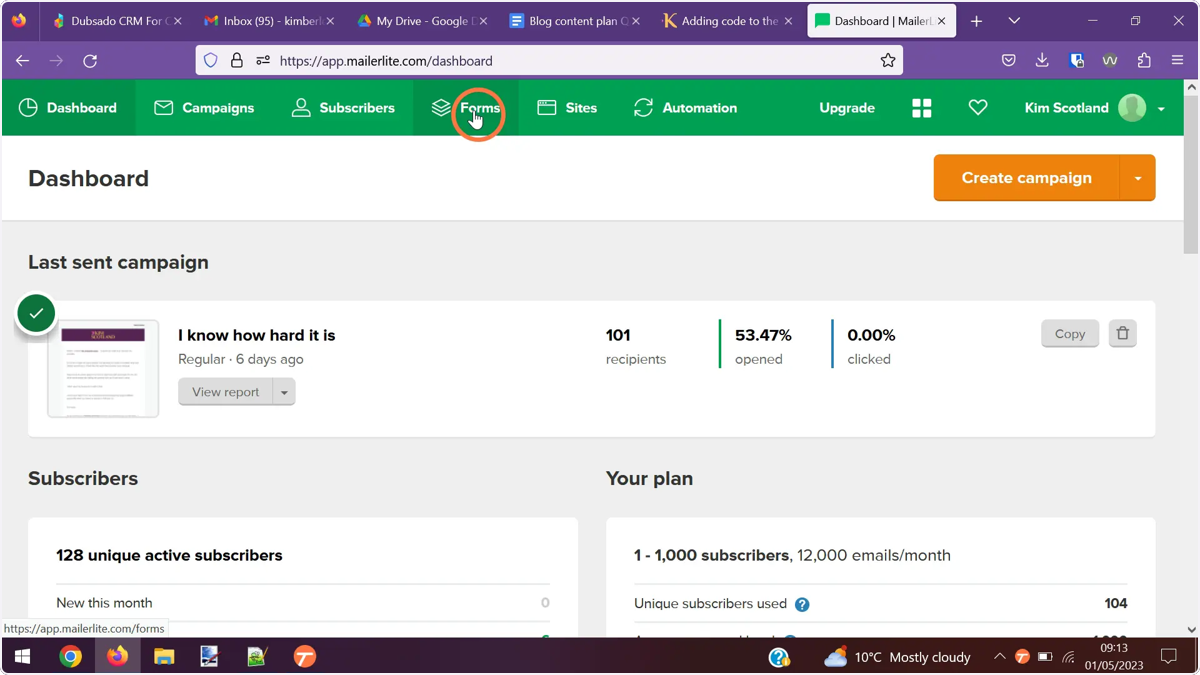Screen dimensions: 1200x675
Task: Go to the Subscribers section
Action: click(343, 108)
